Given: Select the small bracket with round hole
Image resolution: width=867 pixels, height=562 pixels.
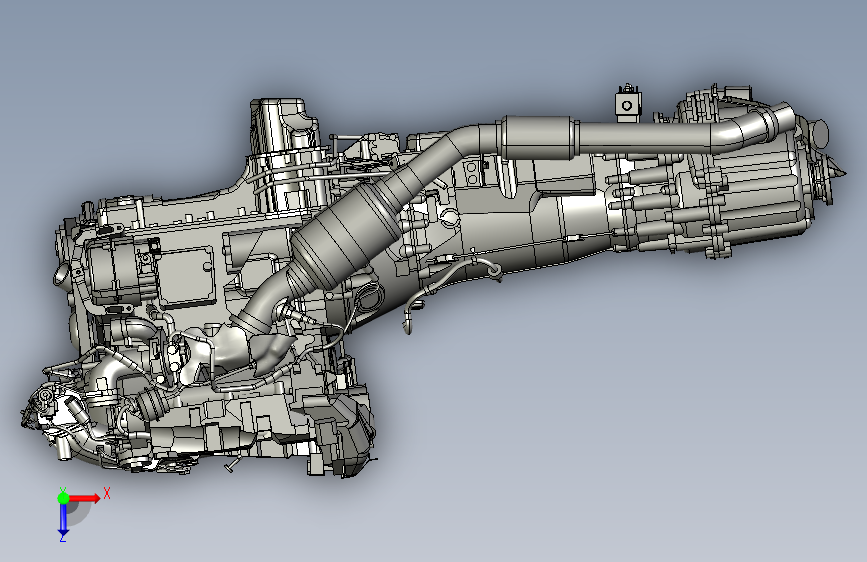Looking at the screenshot, I should tap(627, 105).
